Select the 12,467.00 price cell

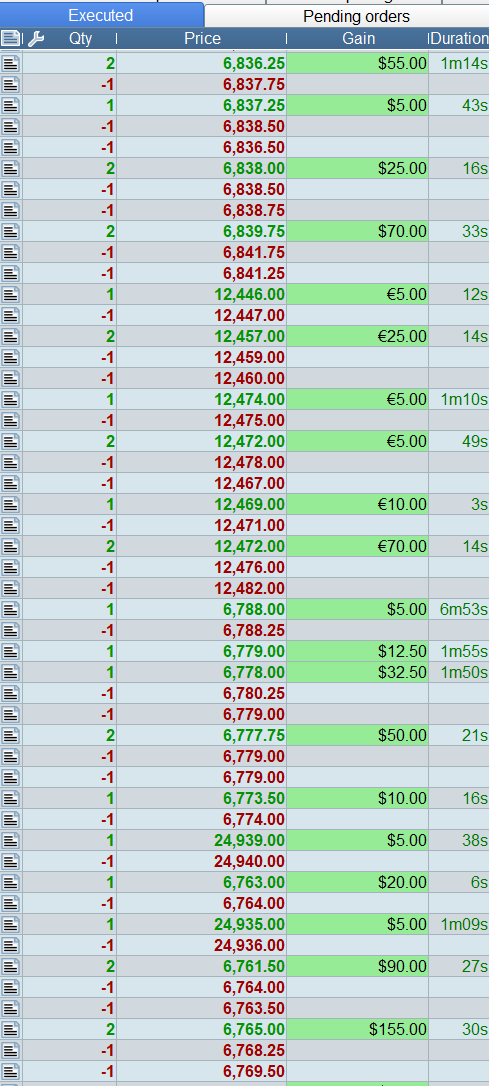pyautogui.click(x=202, y=483)
